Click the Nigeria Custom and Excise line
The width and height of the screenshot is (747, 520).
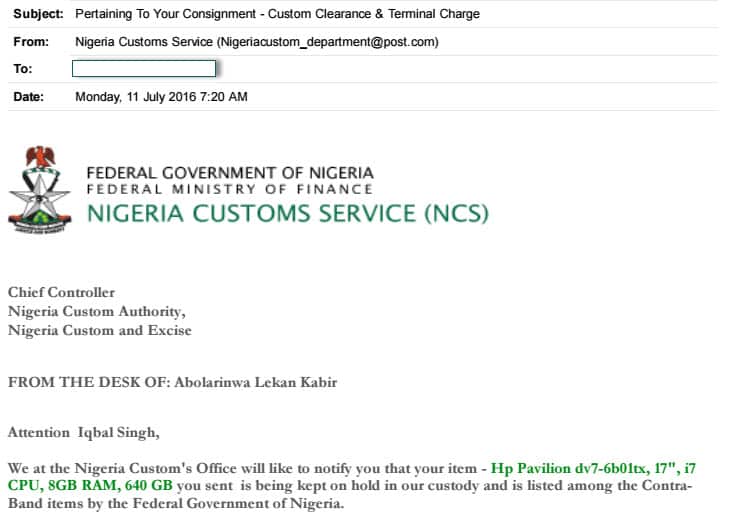click(x=99, y=330)
